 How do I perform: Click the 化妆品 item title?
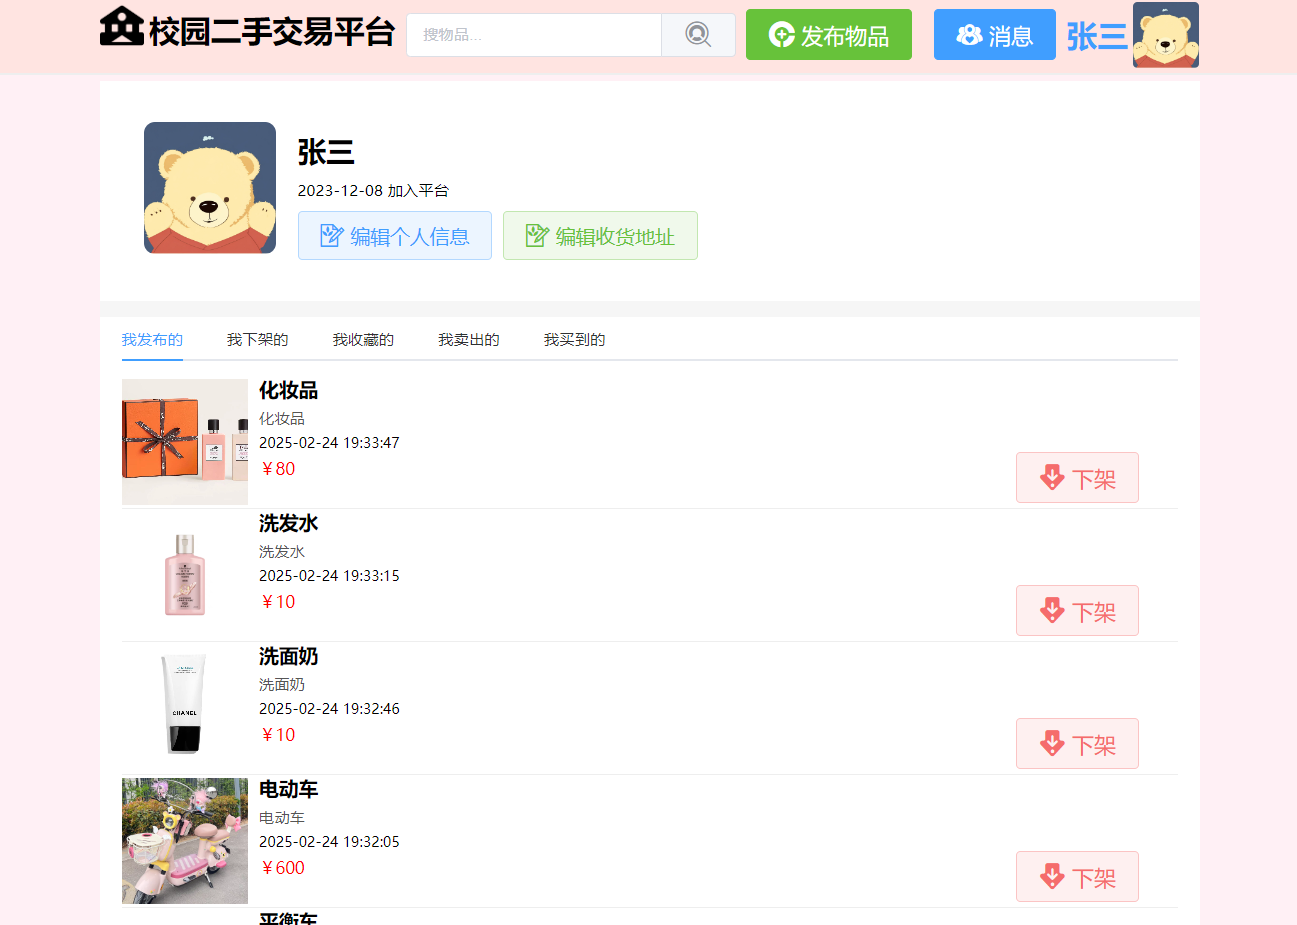pyautogui.click(x=288, y=390)
